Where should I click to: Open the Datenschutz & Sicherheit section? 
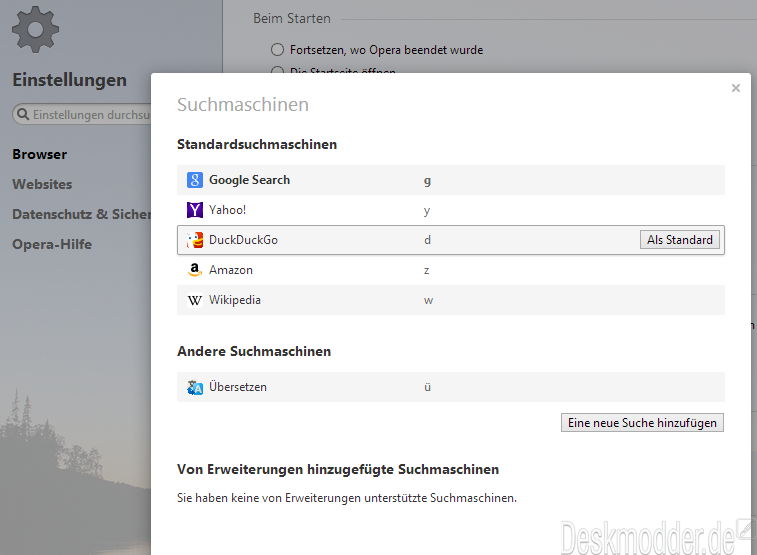pos(82,214)
